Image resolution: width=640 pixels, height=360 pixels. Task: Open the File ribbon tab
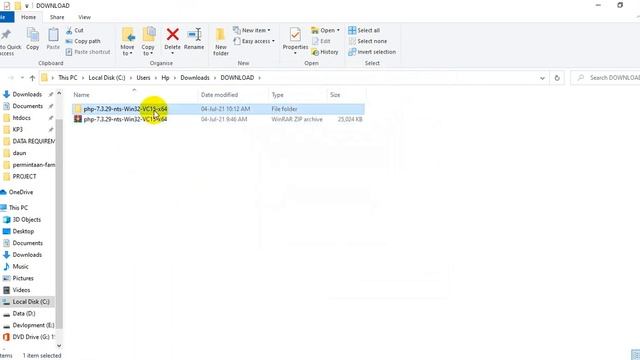(x=6, y=17)
